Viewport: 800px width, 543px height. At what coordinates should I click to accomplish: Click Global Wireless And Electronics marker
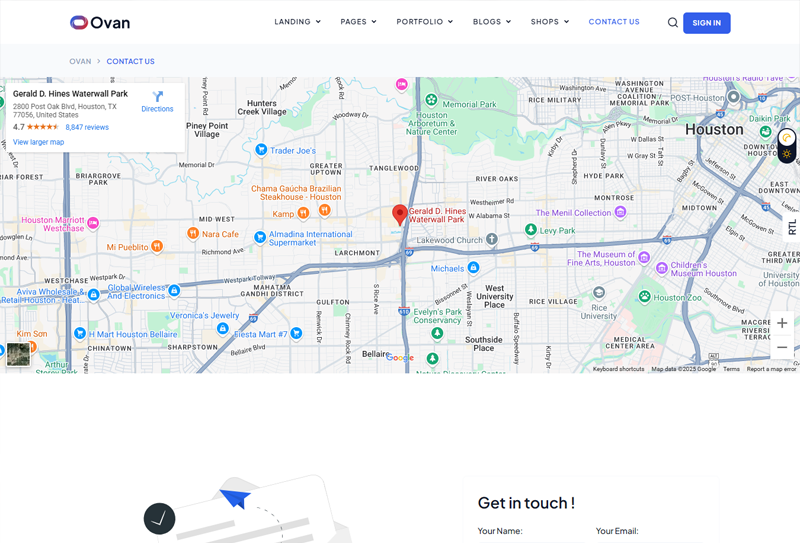click(x=174, y=290)
